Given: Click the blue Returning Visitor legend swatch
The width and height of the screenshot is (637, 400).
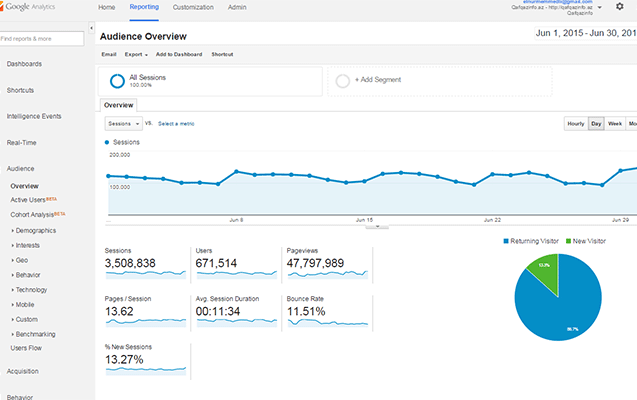Looking at the screenshot, I should coord(506,241).
